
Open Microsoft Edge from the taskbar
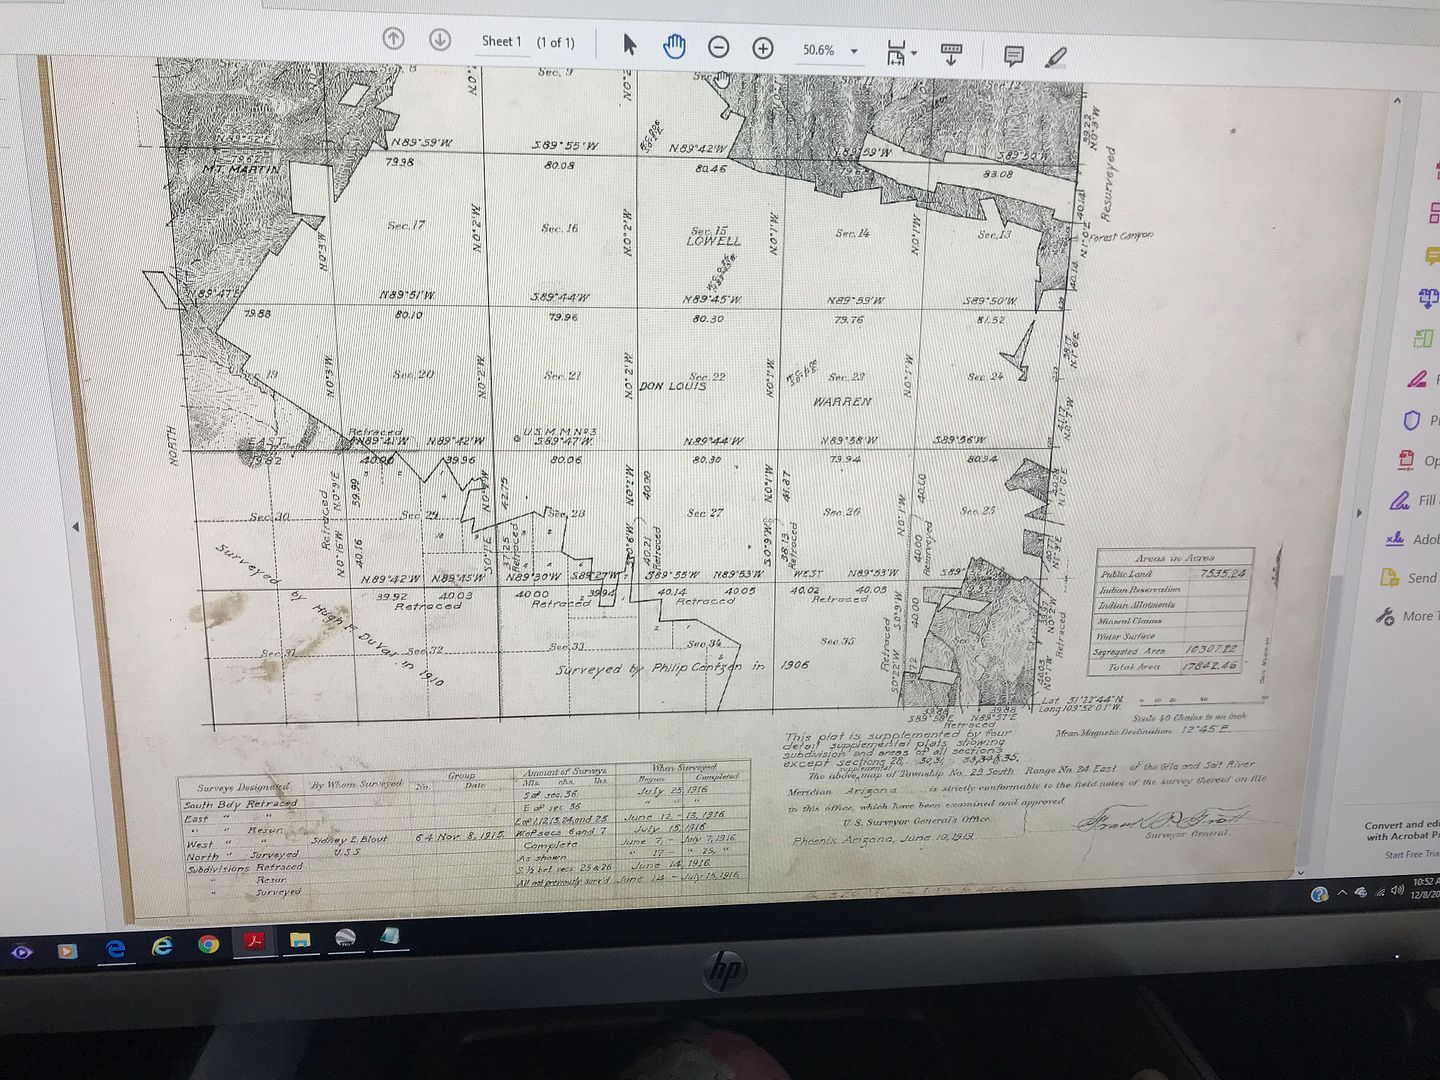[115, 947]
